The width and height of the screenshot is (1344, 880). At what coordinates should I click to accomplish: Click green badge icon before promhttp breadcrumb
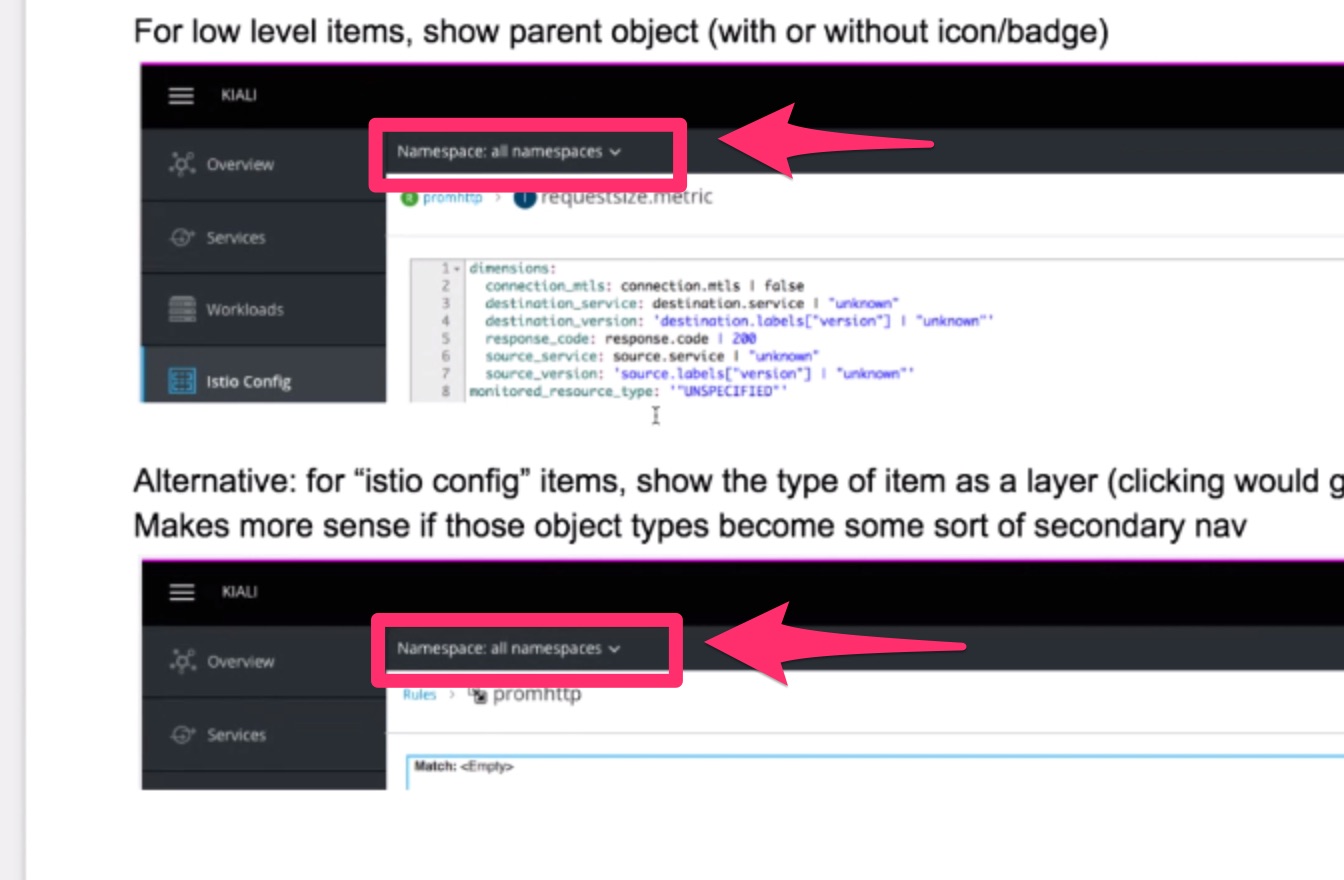pyautogui.click(x=408, y=198)
